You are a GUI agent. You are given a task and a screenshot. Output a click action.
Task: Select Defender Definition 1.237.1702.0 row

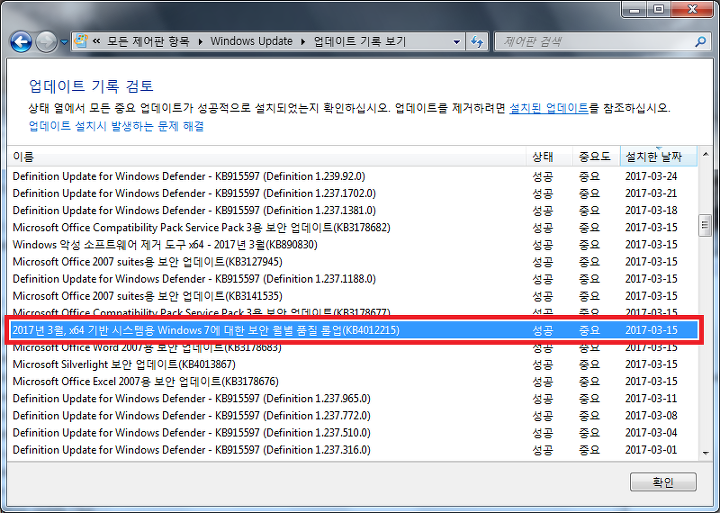tap(353, 193)
